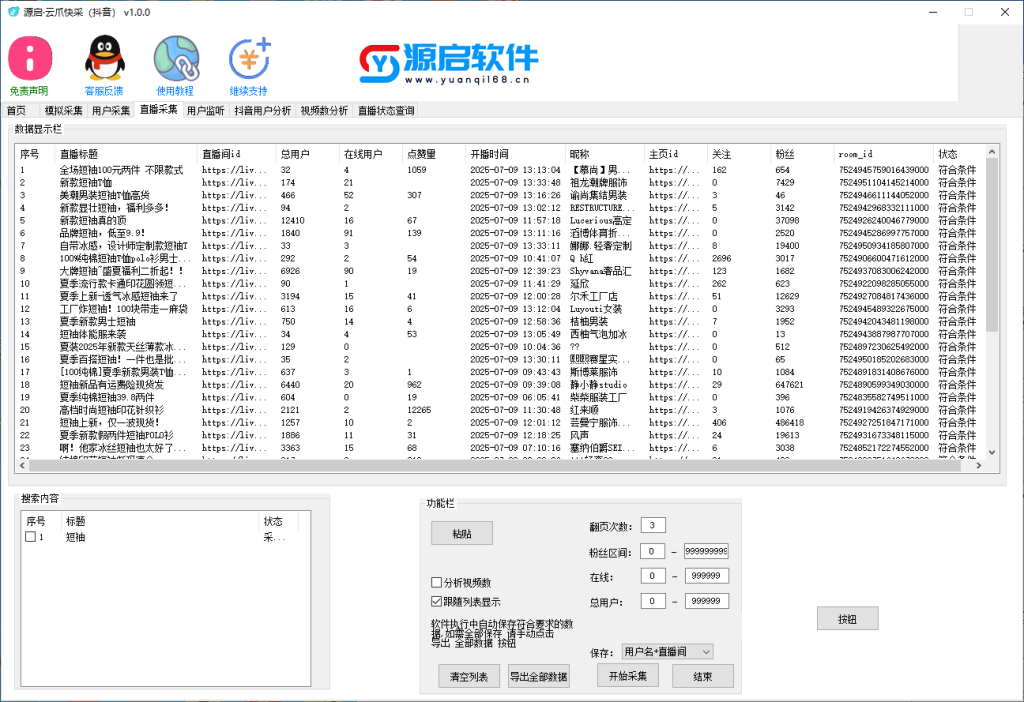The height and width of the screenshot is (702, 1024).
Task: Go to the 直播状态查询 tab
Action: point(385,111)
